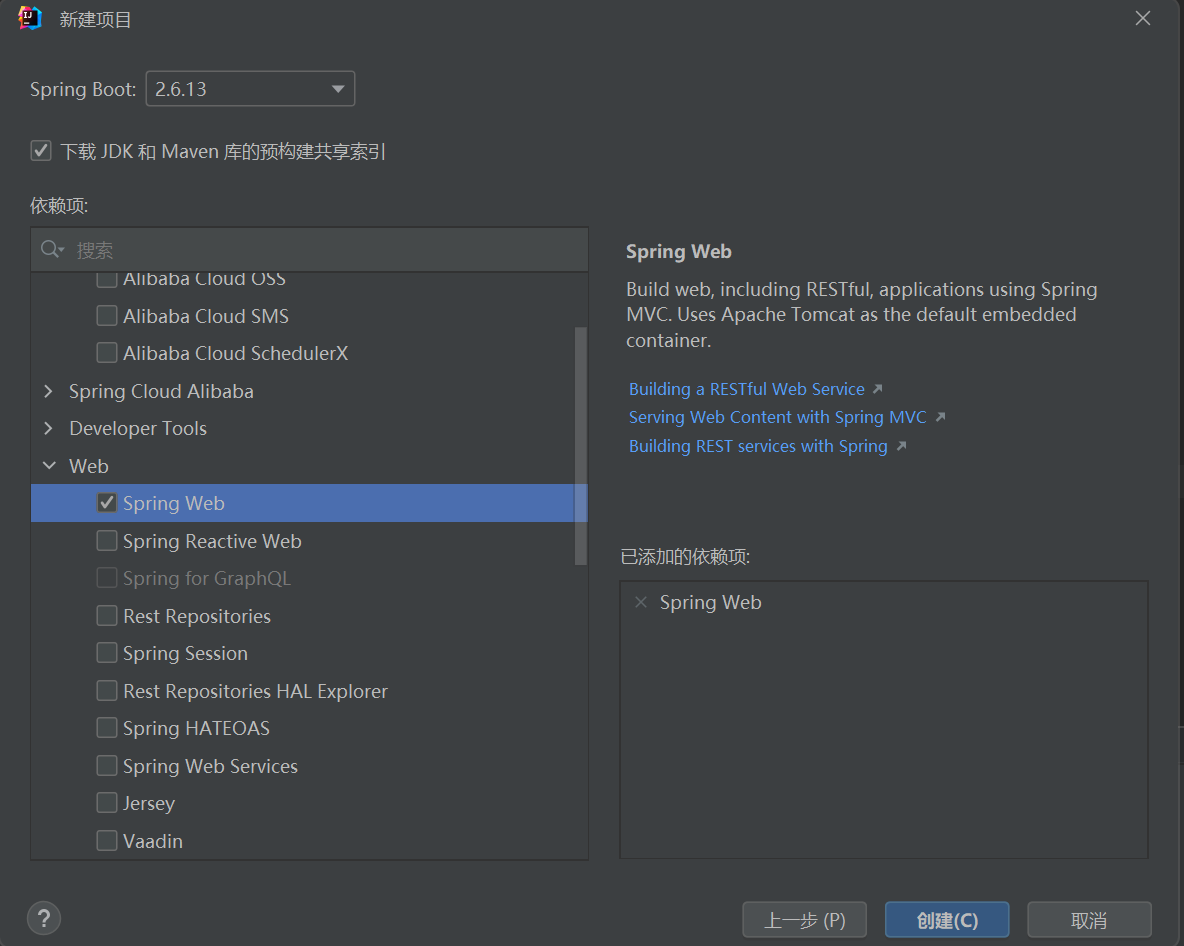Click arrow icon beside Serving Web Content link

[x=940, y=417]
